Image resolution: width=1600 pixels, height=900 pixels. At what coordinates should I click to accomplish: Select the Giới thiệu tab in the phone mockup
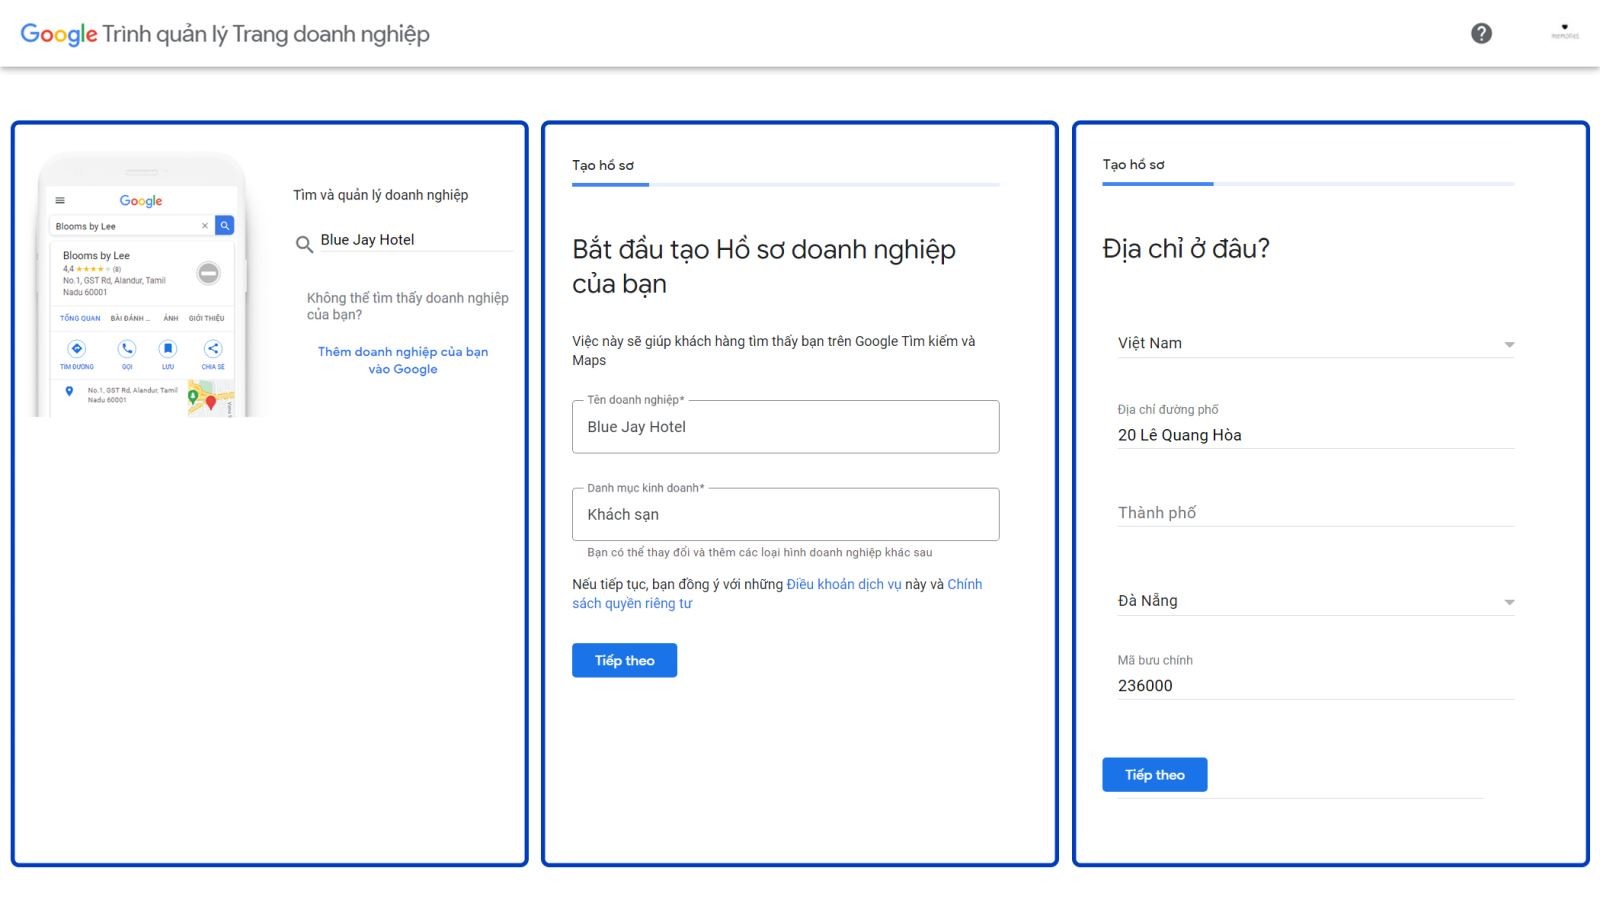[207, 318]
